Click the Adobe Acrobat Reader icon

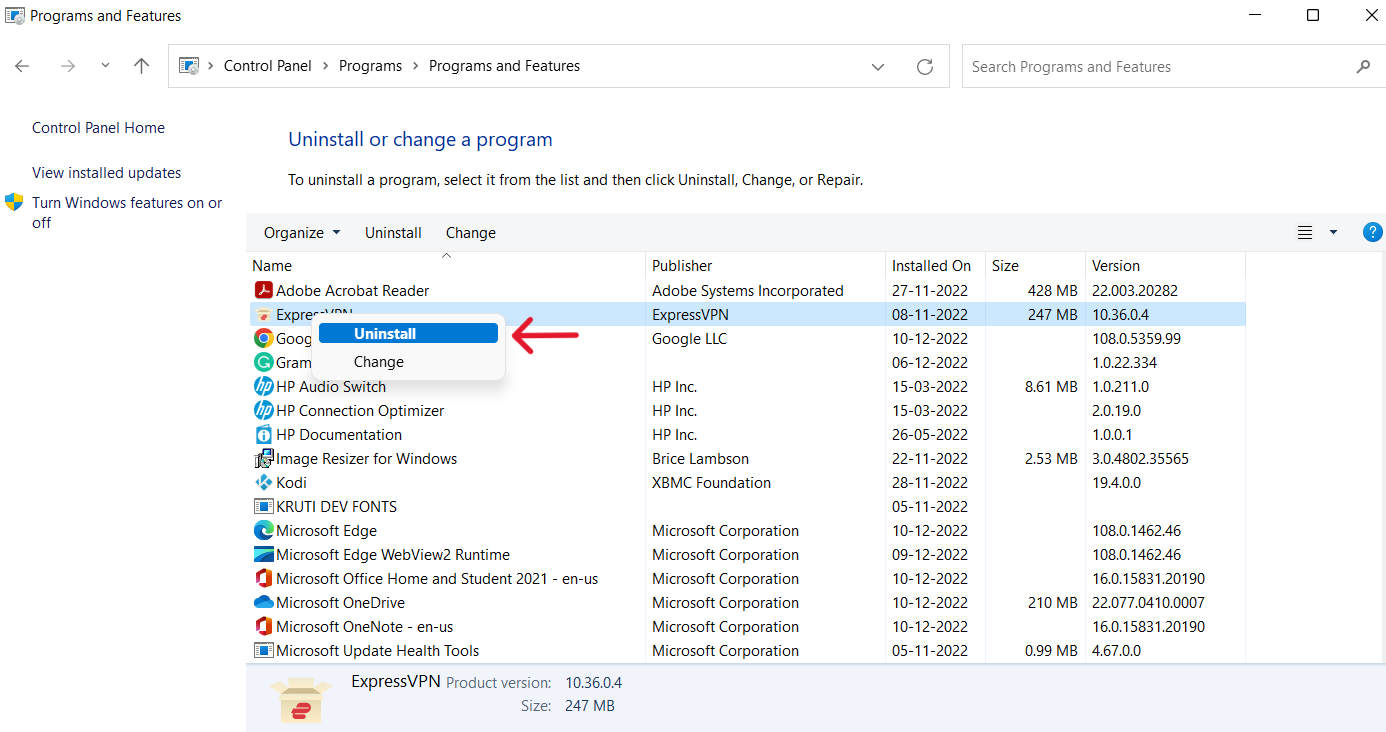[x=263, y=291]
